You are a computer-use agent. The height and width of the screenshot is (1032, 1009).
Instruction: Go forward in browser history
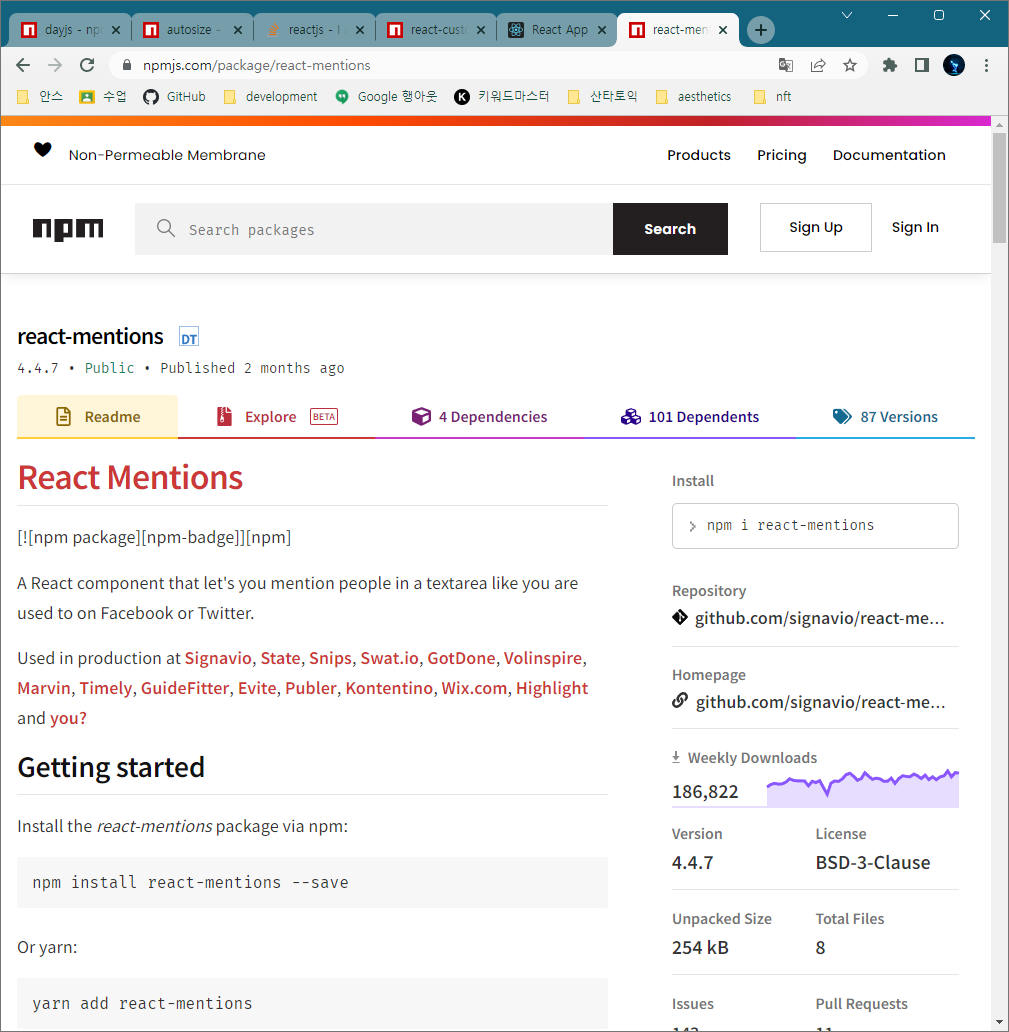55,65
